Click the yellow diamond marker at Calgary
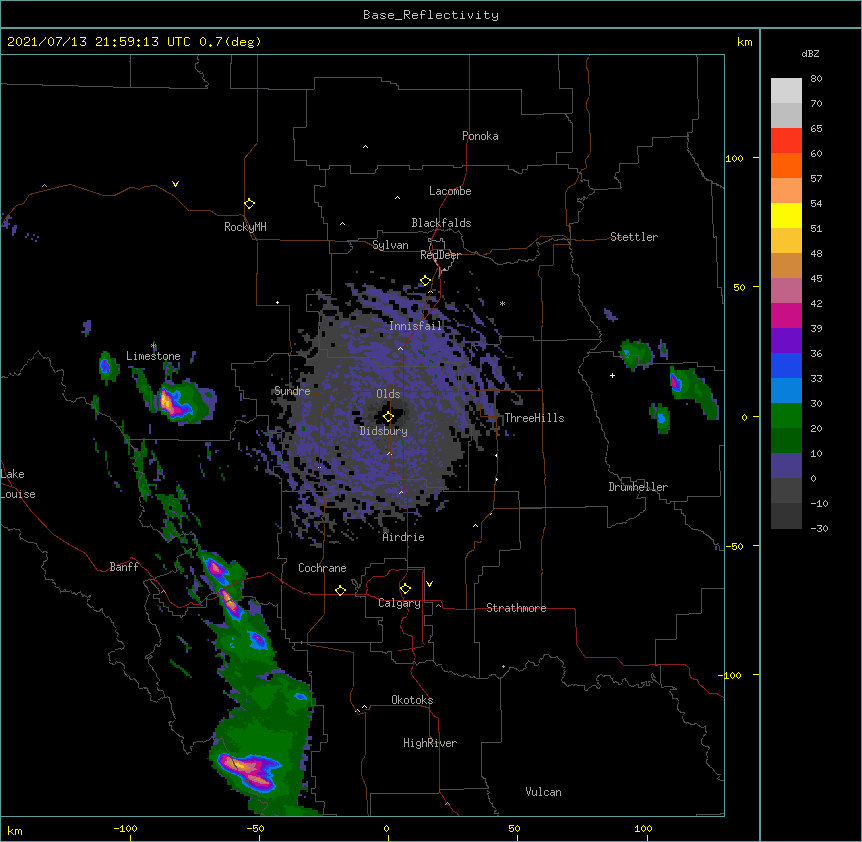Screen dimensions: 862x842 pyautogui.click(x=405, y=589)
